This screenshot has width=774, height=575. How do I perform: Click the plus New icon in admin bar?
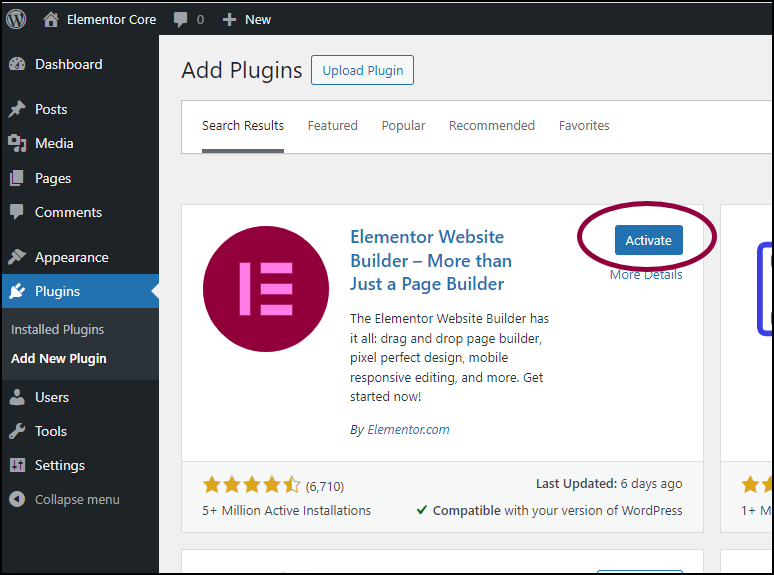(x=229, y=19)
